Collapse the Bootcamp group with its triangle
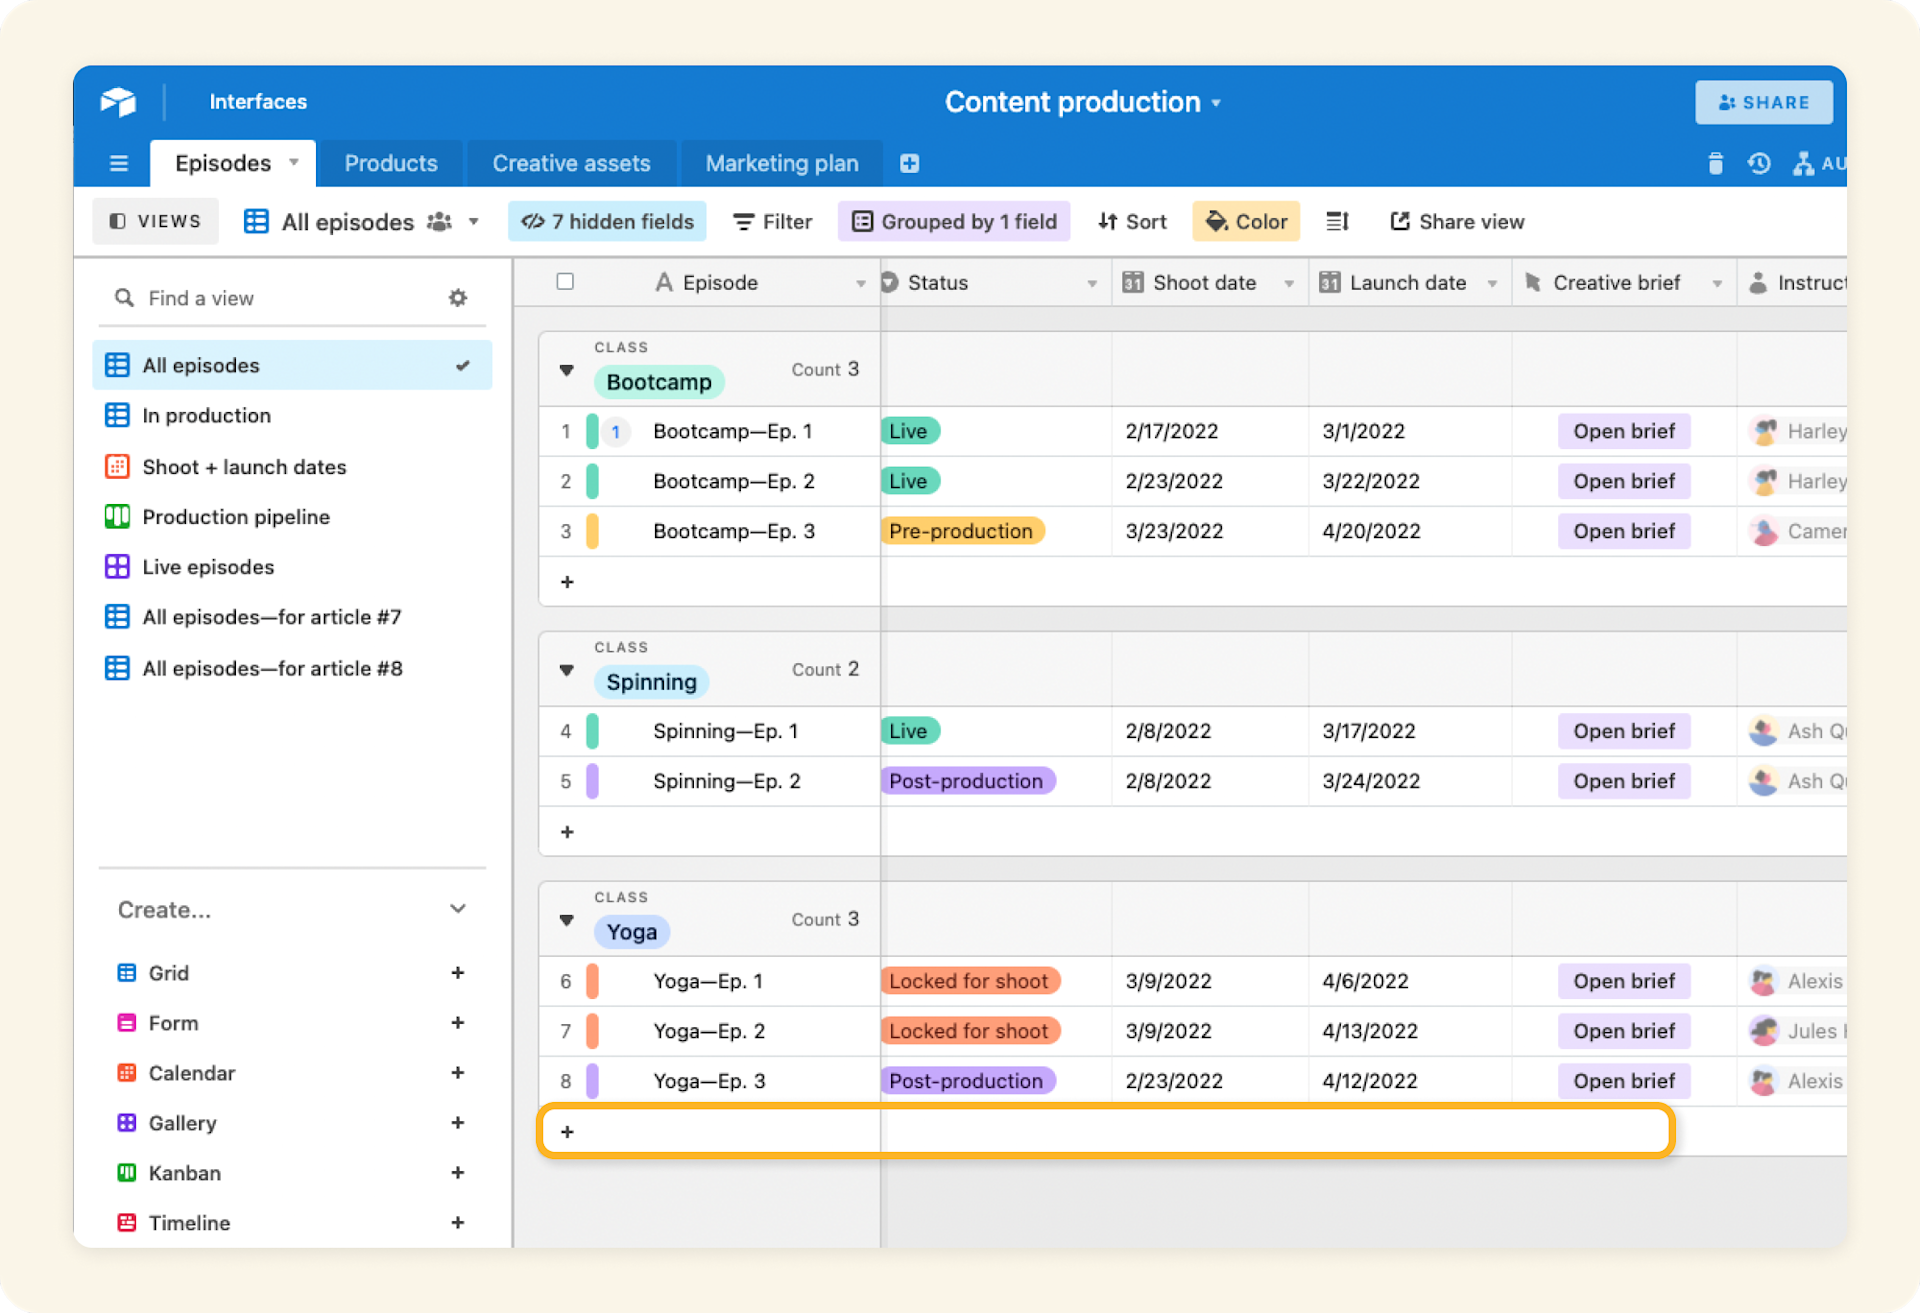Viewport: 1920px width, 1313px height. click(566, 370)
